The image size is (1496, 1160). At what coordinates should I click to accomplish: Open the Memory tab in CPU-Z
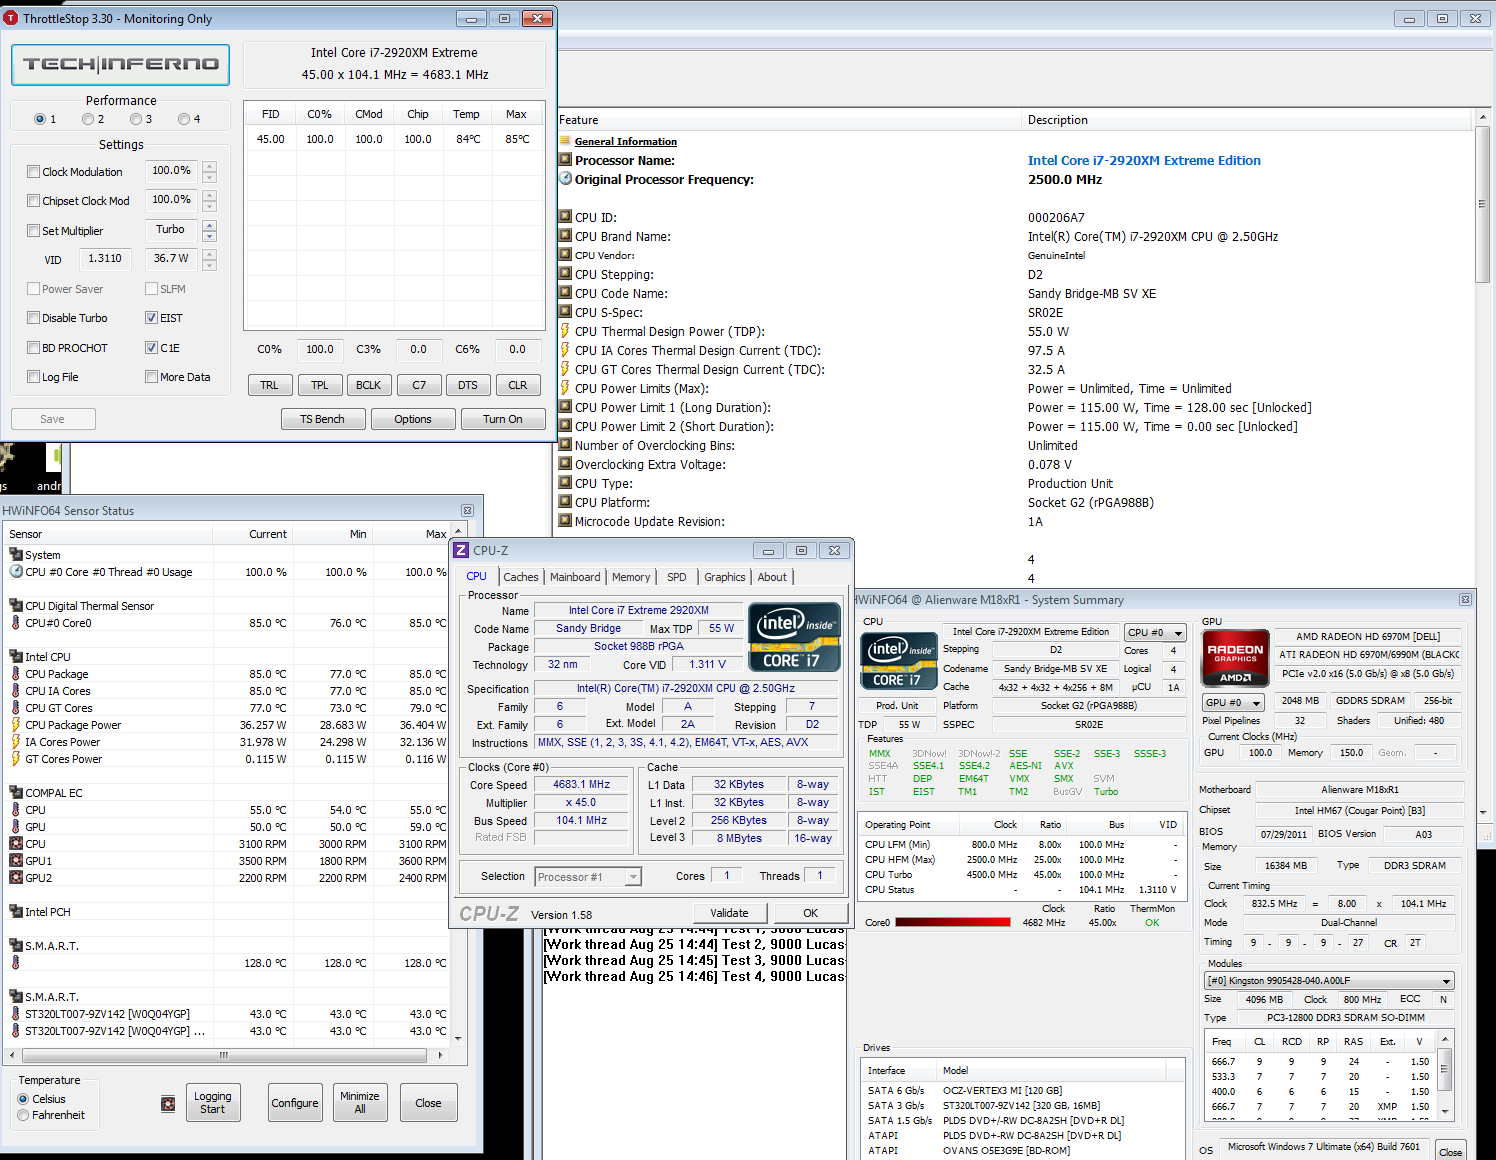(631, 577)
